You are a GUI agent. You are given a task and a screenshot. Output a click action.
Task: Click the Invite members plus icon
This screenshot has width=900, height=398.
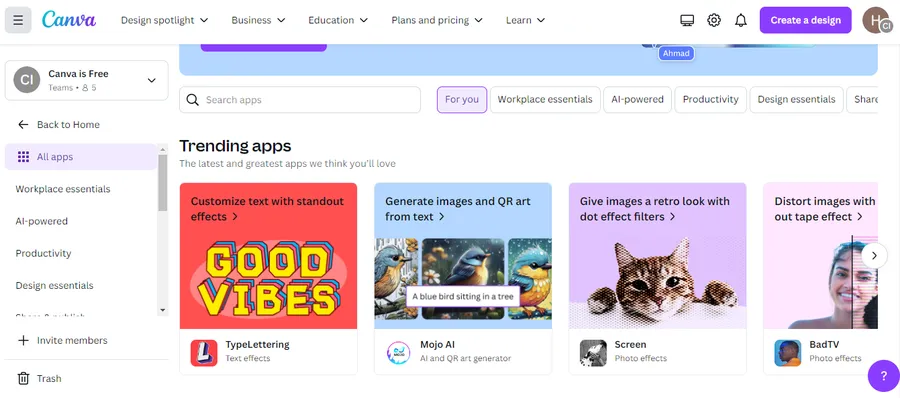click(x=23, y=341)
